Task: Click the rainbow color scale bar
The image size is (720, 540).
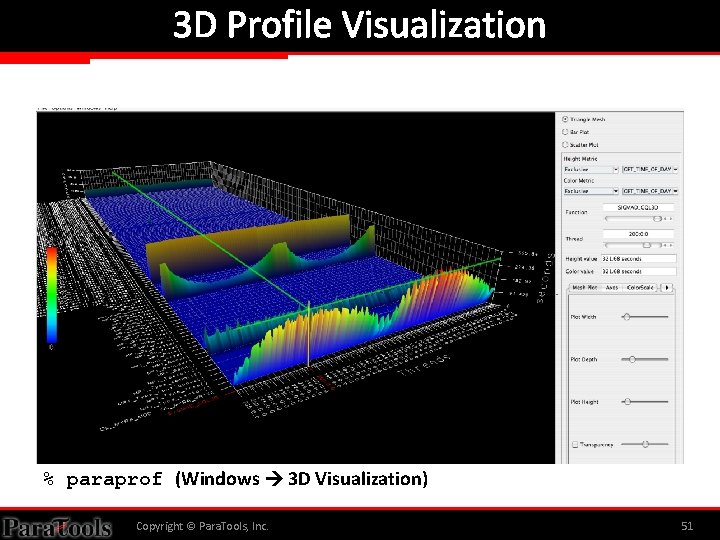Action: coord(51,295)
